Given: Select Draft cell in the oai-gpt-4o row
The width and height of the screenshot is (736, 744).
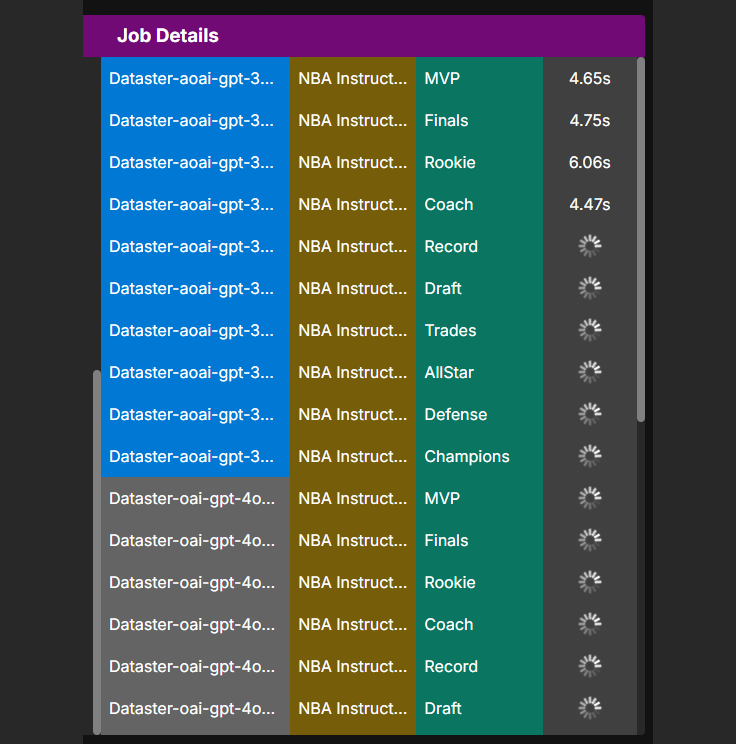Looking at the screenshot, I should (x=479, y=708).
